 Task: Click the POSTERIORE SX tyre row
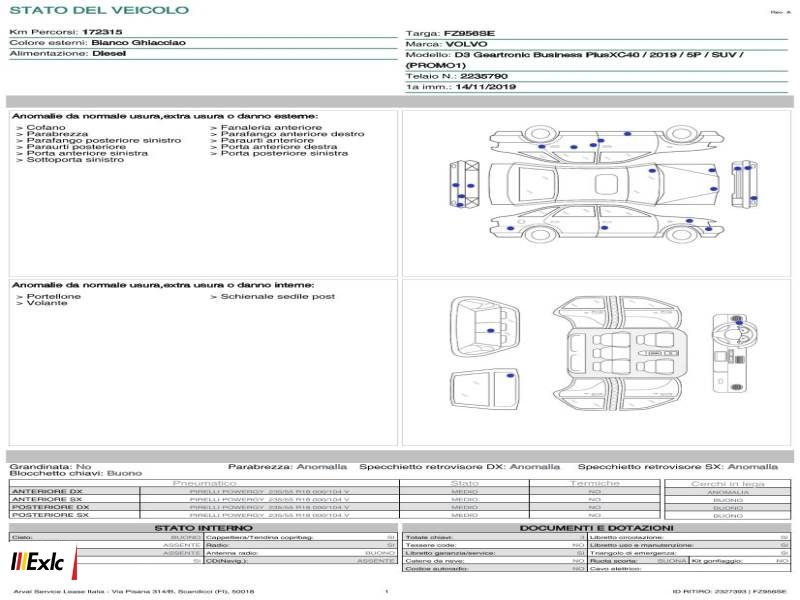click(x=336, y=515)
